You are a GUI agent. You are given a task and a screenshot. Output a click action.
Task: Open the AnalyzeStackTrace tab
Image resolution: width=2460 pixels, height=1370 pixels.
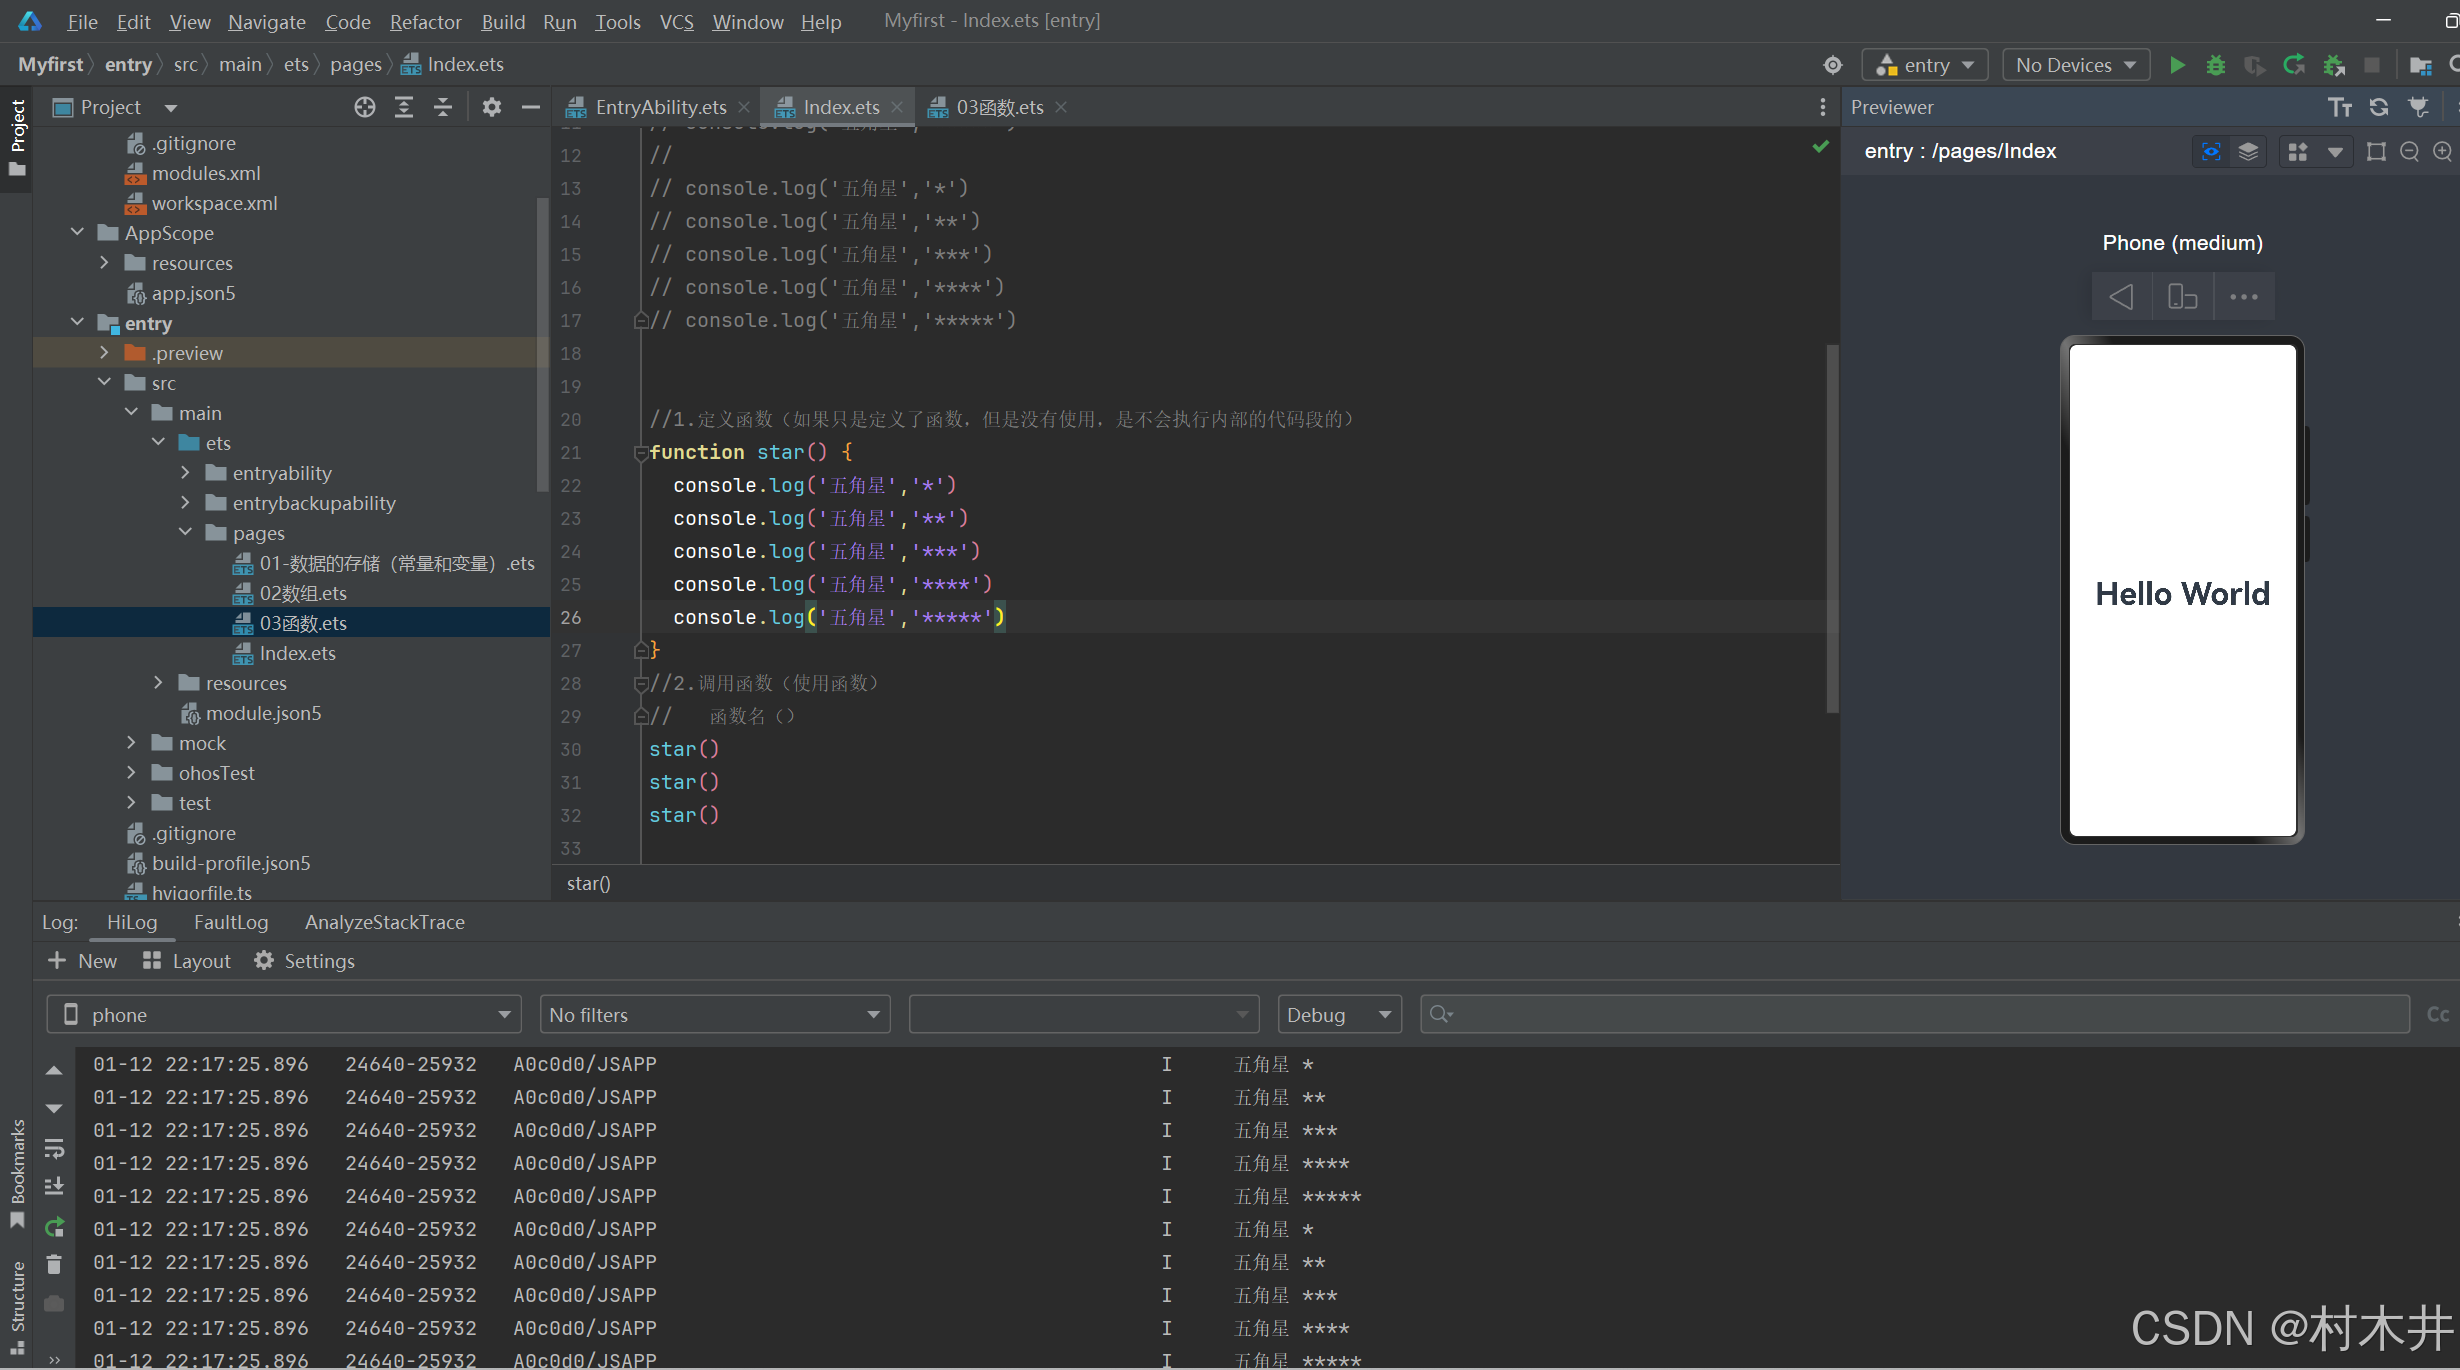pos(385,922)
